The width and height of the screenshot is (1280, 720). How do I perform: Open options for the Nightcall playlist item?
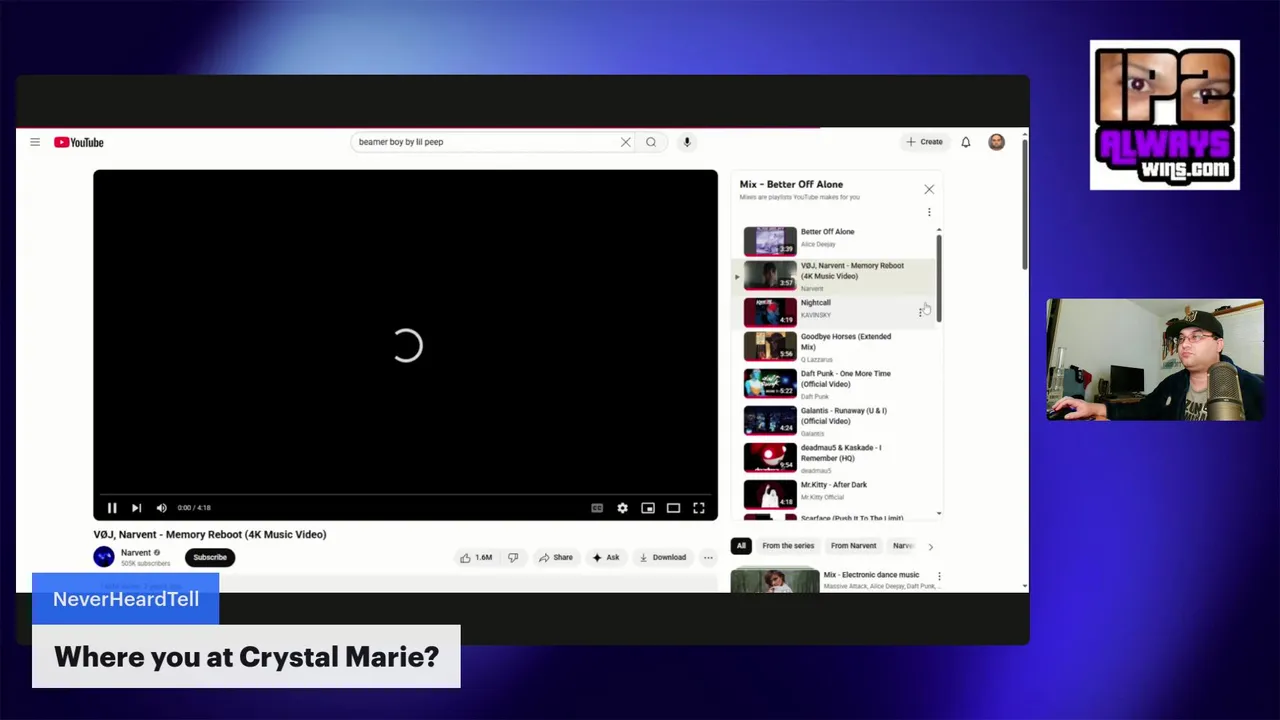(921, 312)
